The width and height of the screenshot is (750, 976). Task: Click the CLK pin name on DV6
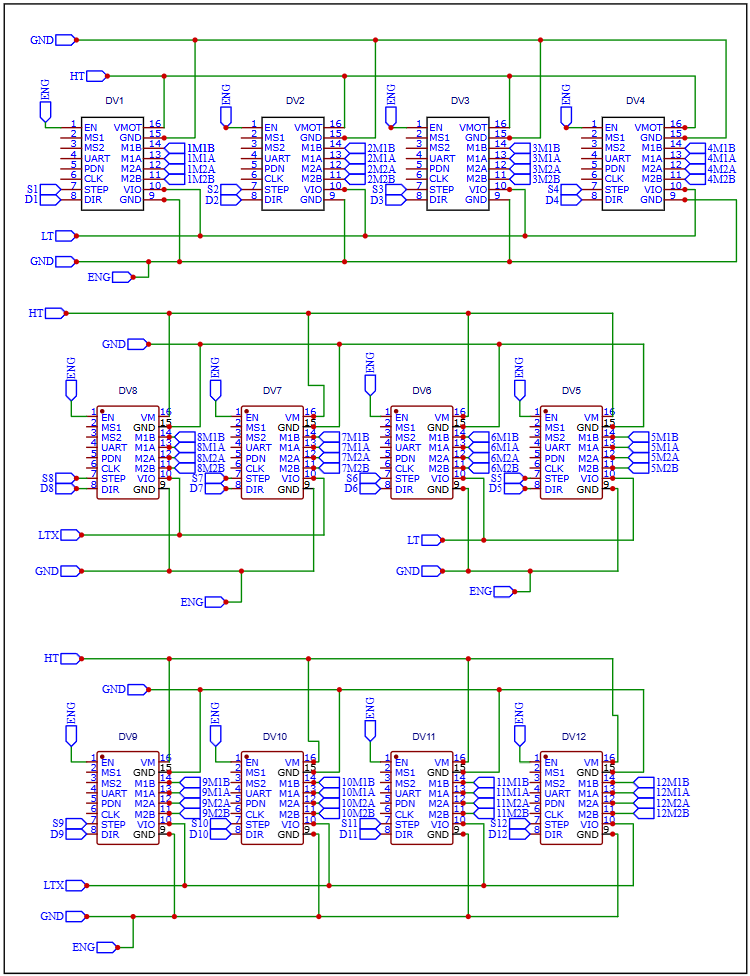404,469
